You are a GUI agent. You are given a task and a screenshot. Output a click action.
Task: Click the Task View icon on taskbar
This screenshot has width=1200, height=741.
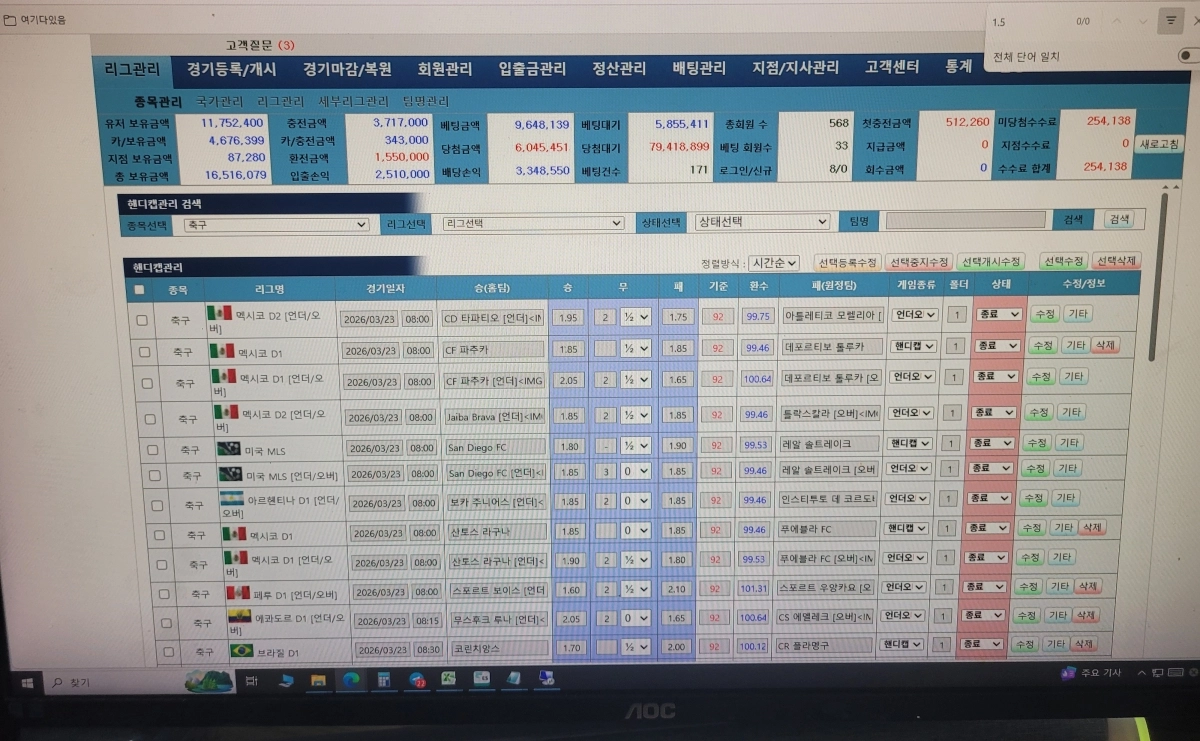click(x=251, y=680)
